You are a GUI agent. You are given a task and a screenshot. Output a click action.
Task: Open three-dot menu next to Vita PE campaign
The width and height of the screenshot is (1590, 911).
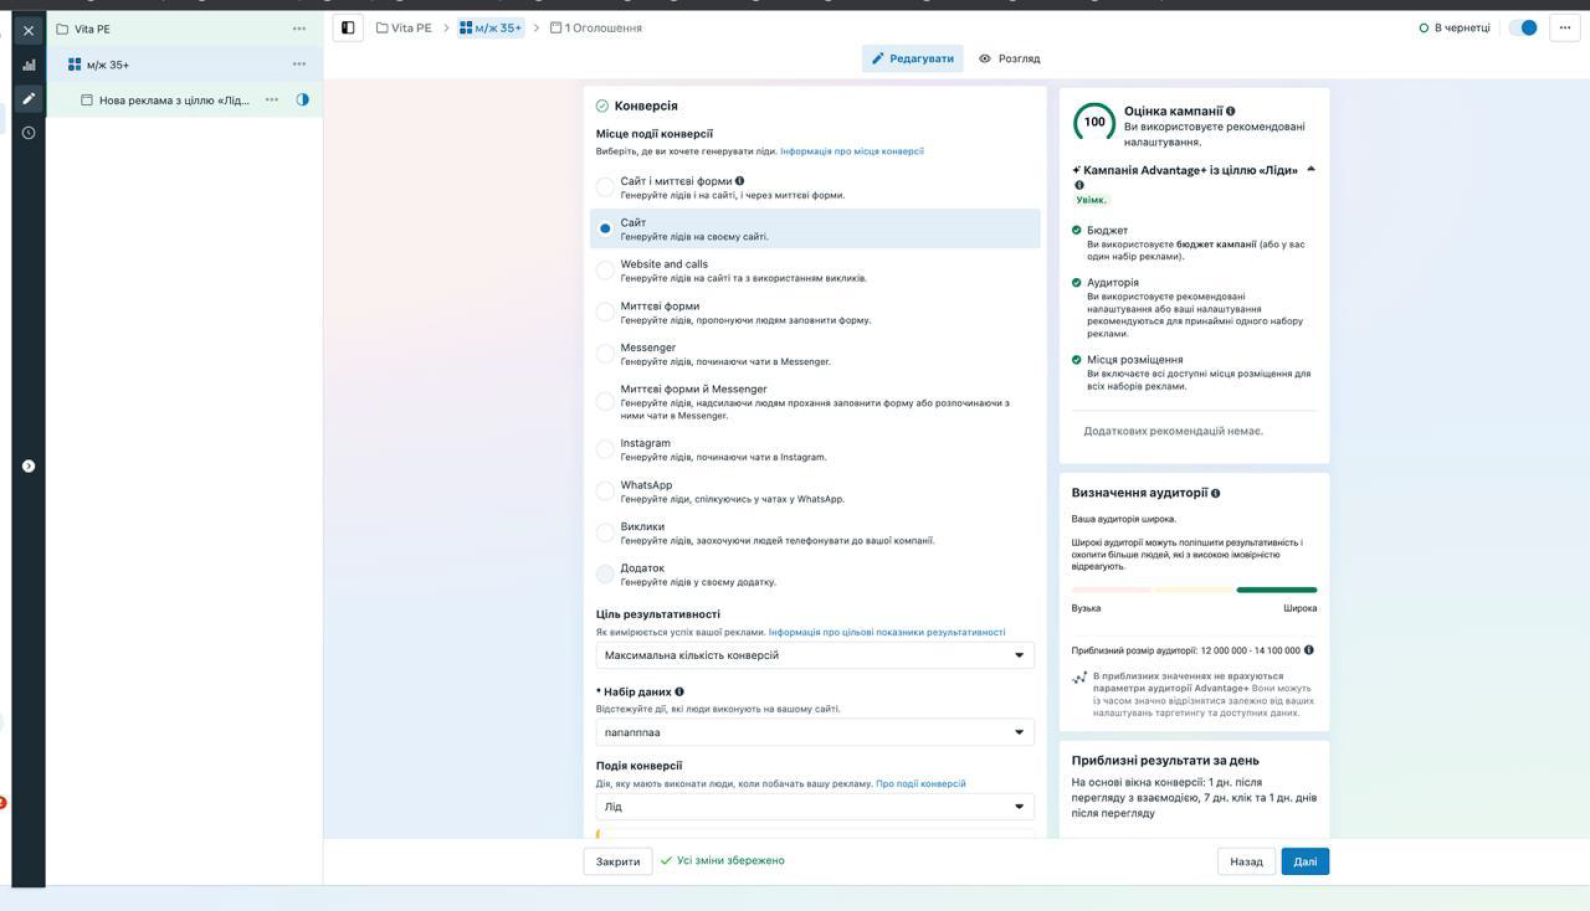point(299,29)
